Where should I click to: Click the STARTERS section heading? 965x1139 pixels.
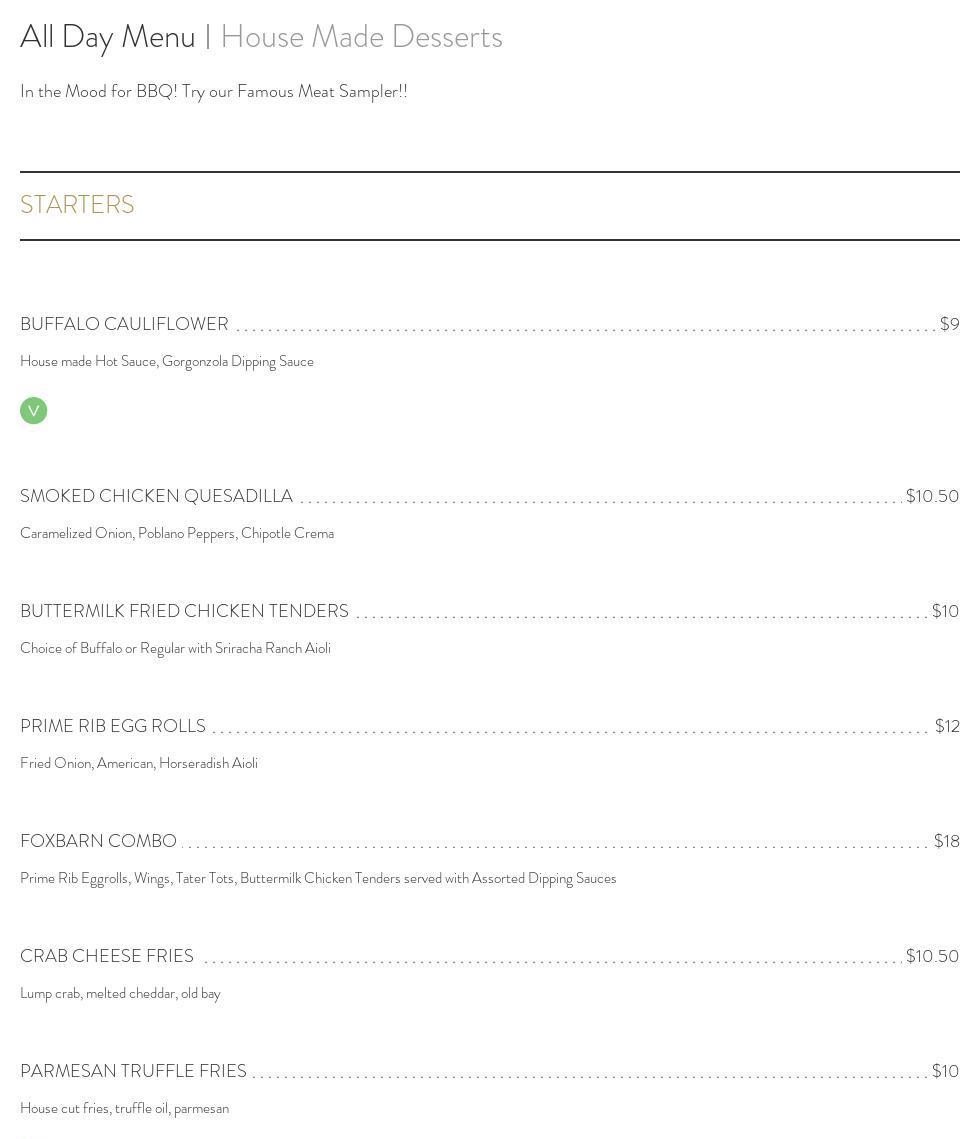tap(77, 204)
